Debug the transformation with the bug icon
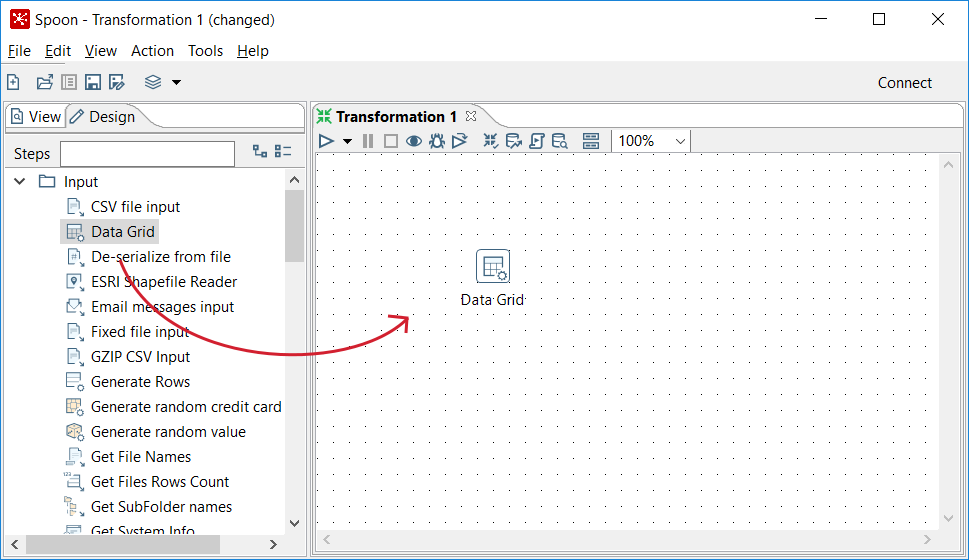This screenshot has width=969, height=560. click(x=437, y=141)
